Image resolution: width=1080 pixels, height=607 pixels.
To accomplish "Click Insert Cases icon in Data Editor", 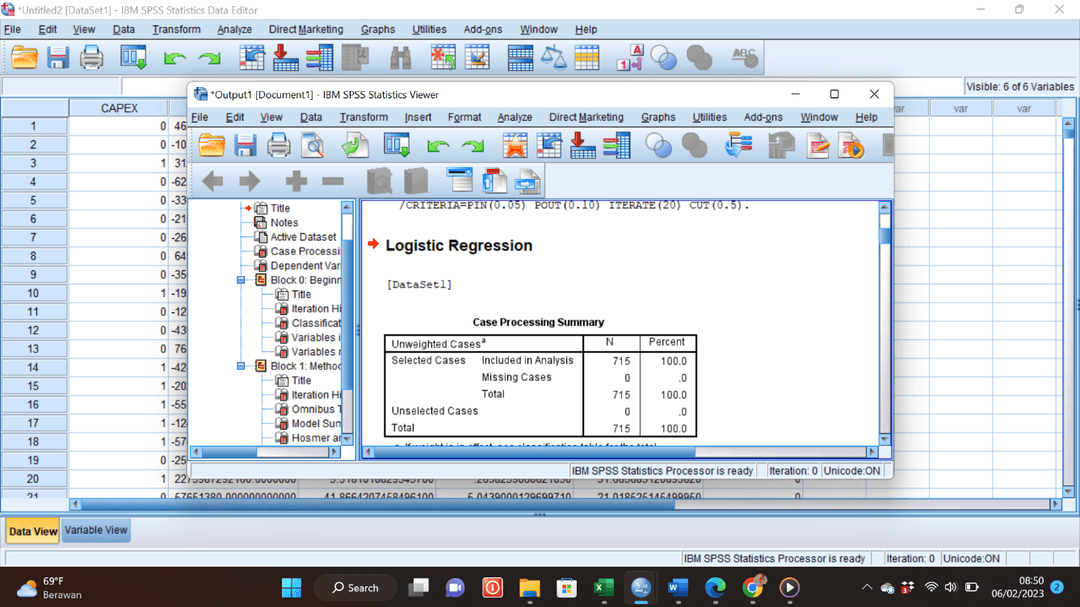I will click(x=443, y=58).
